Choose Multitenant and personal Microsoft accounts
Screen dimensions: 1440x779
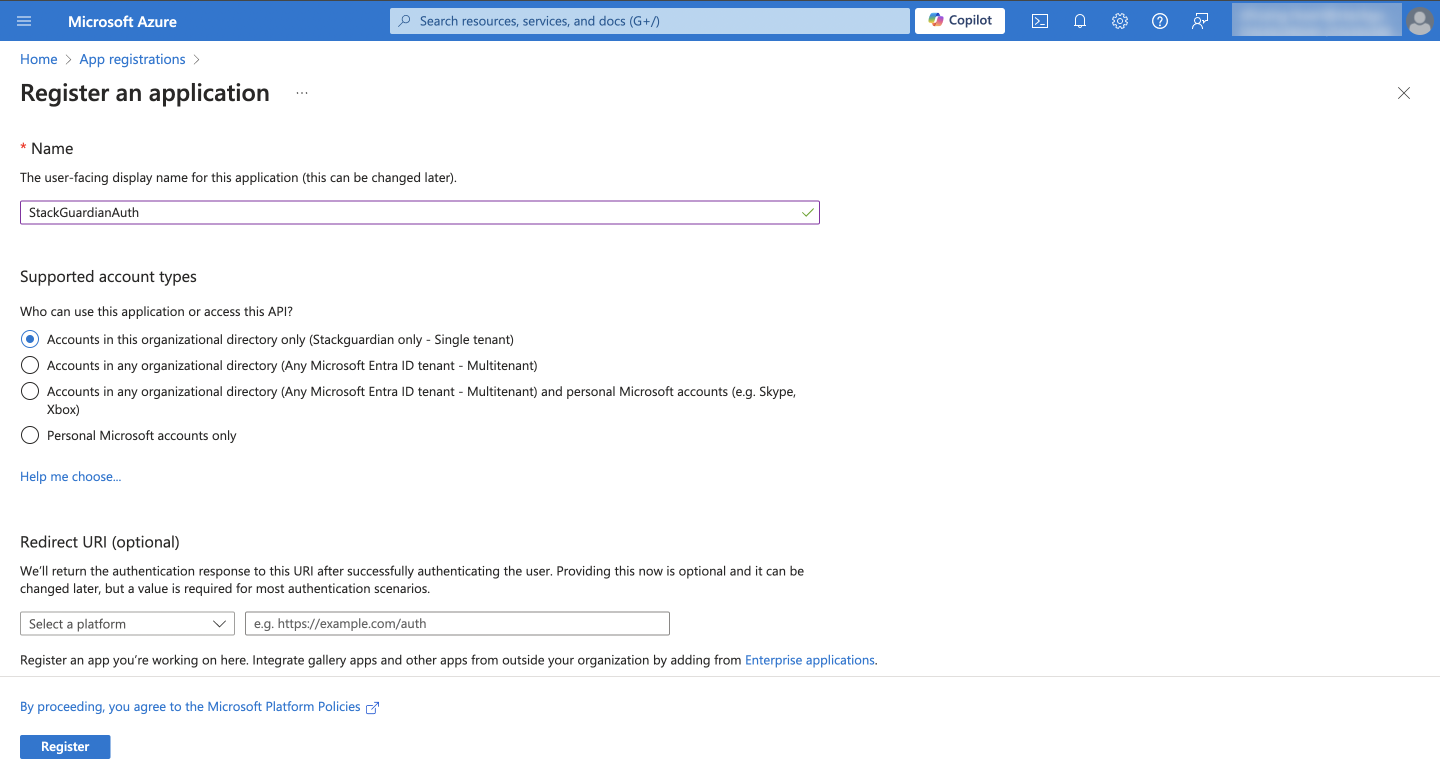coord(30,392)
